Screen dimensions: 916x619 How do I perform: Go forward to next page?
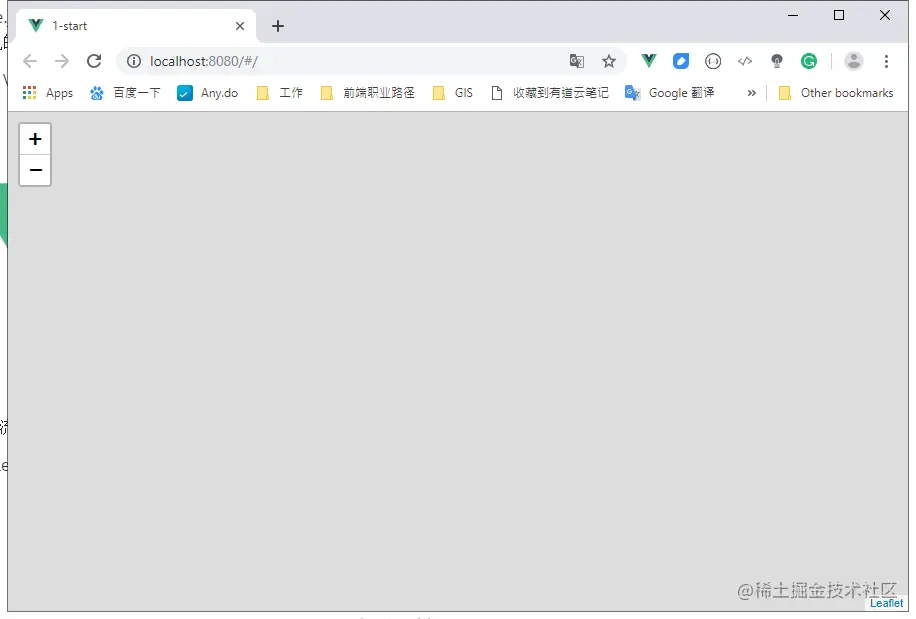[x=62, y=61]
